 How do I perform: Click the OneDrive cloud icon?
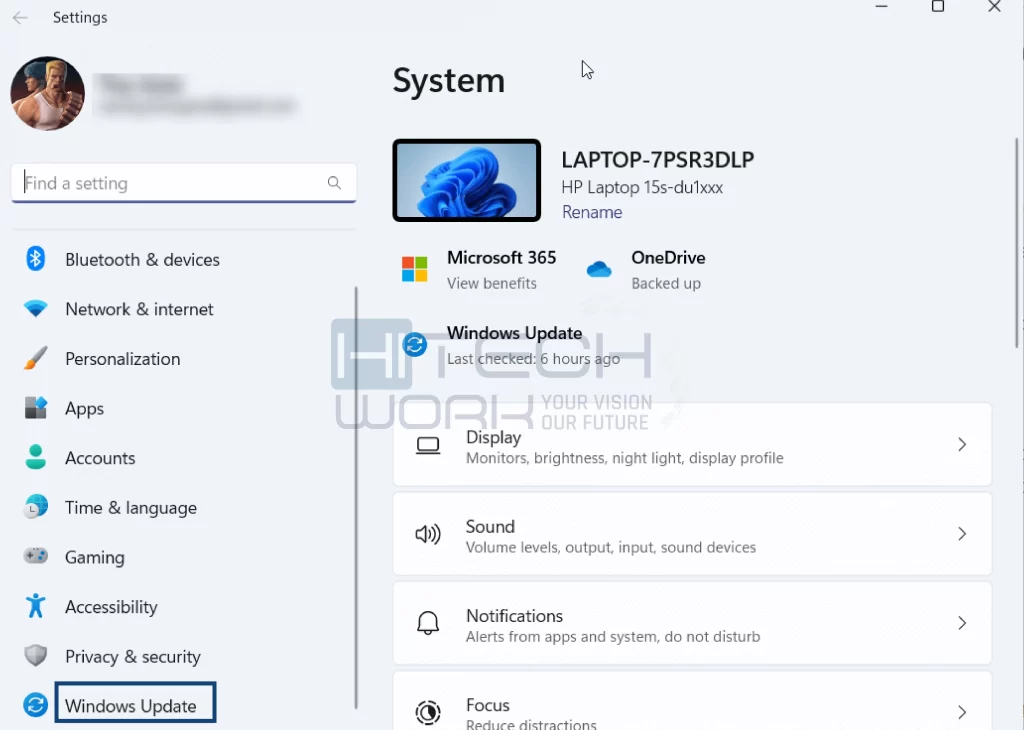[x=599, y=269]
